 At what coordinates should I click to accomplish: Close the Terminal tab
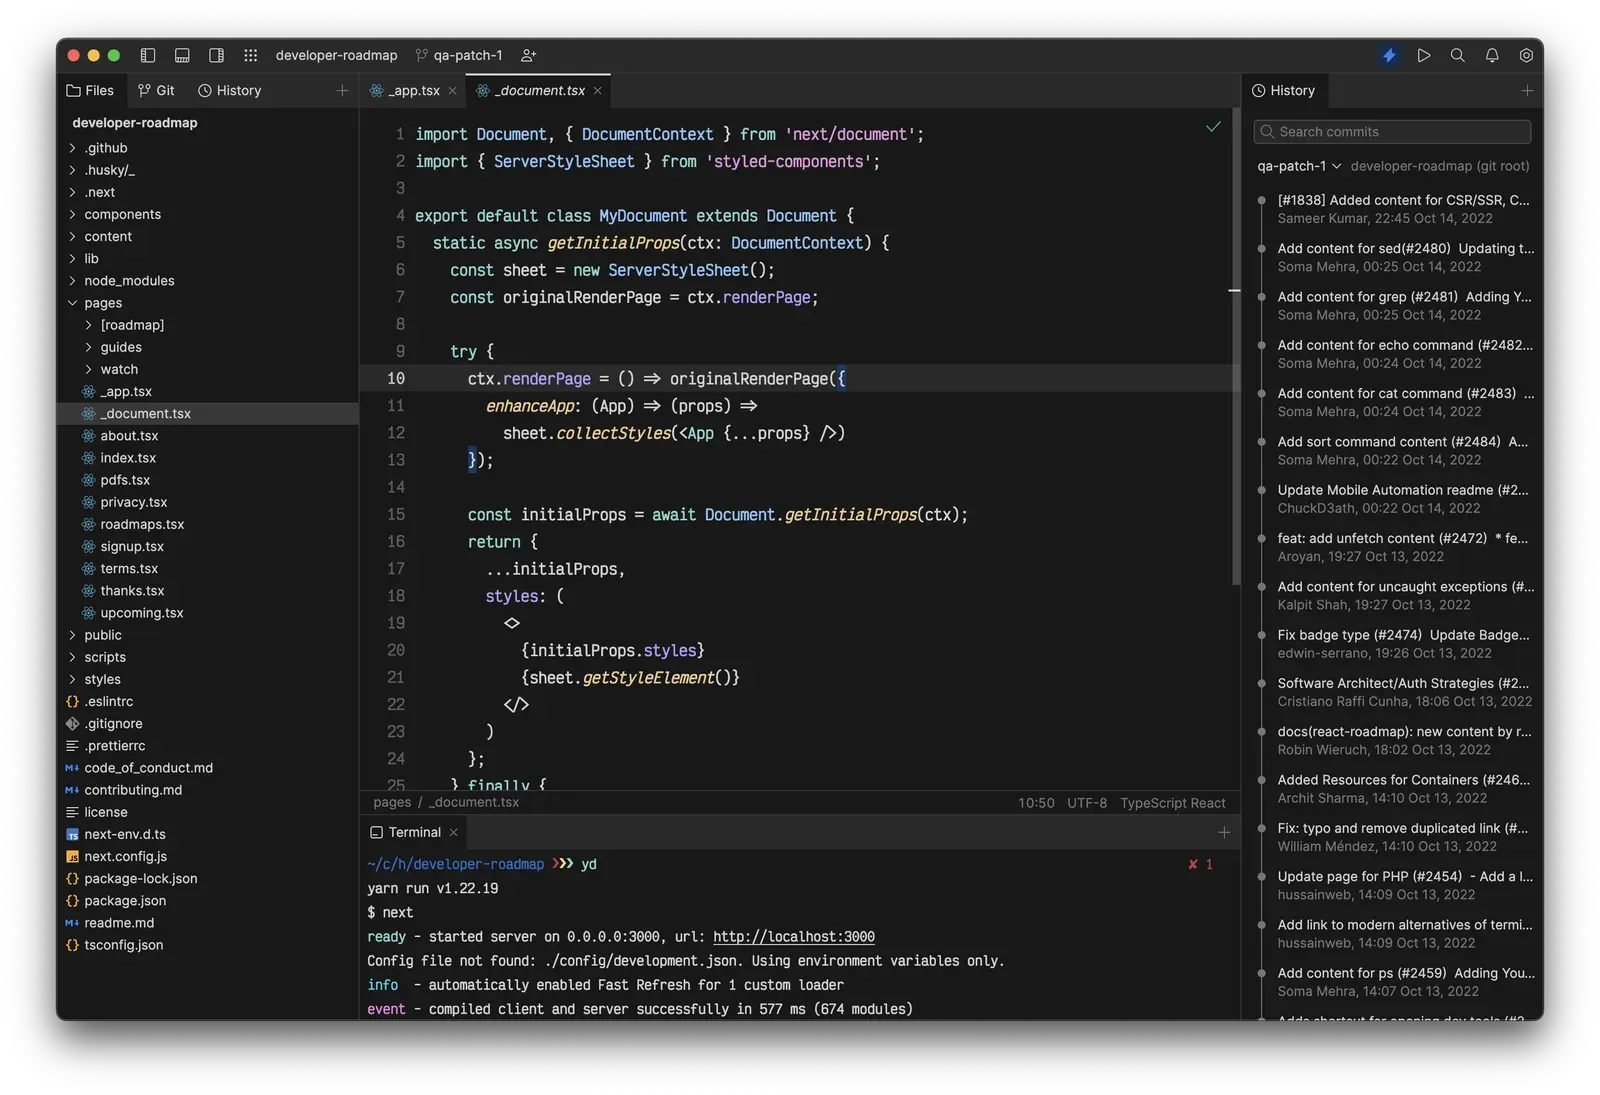point(454,832)
